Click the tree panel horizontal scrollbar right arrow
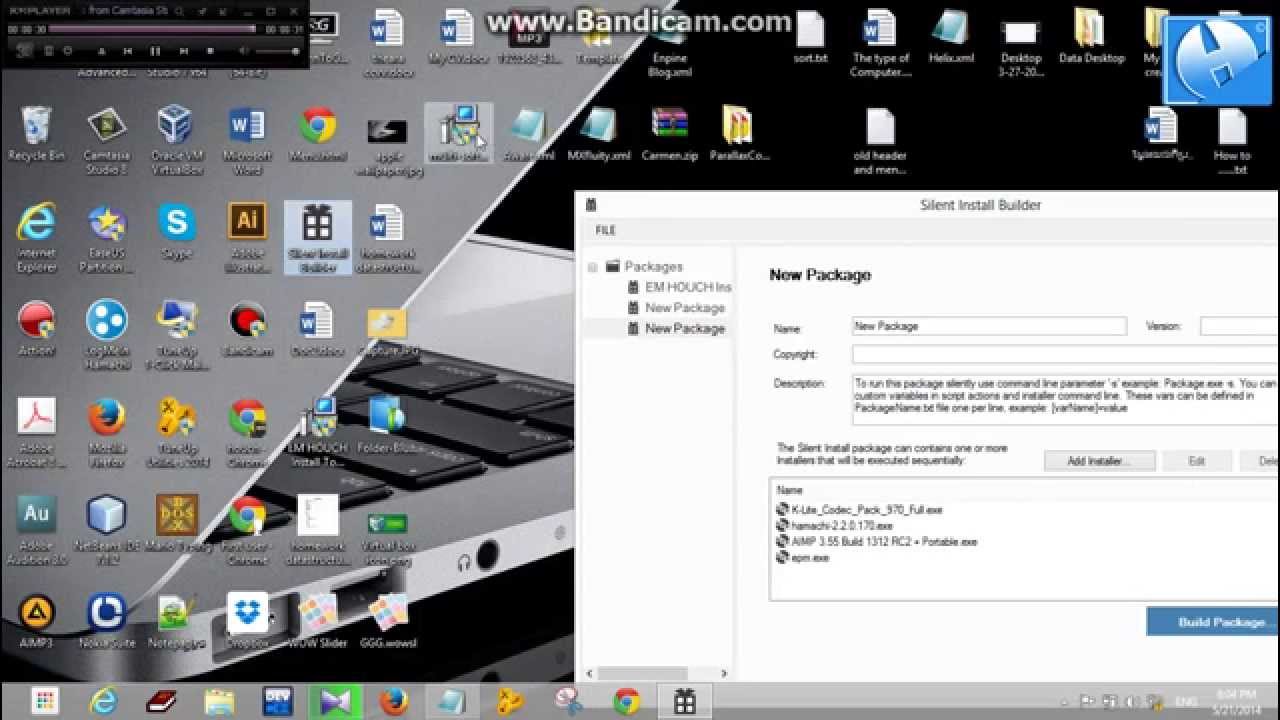This screenshot has height=720, width=1280. [724, 674]
